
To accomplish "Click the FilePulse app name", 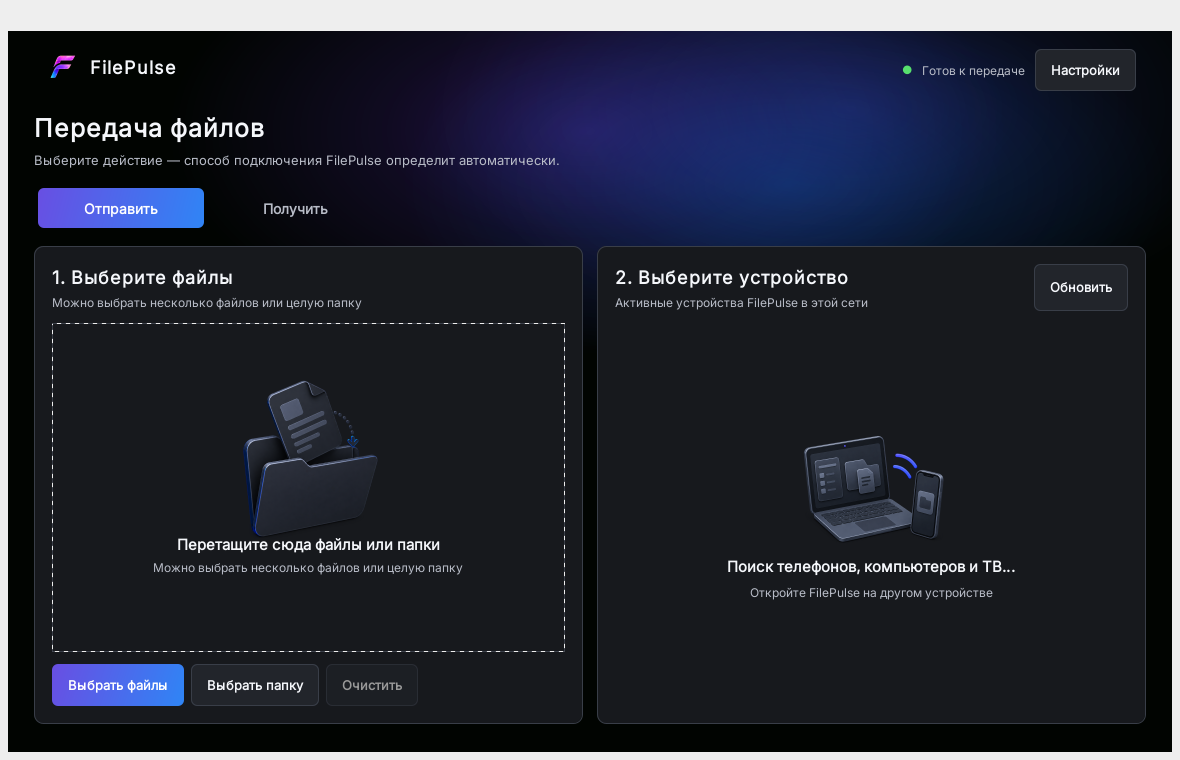I will click(133, 68).
